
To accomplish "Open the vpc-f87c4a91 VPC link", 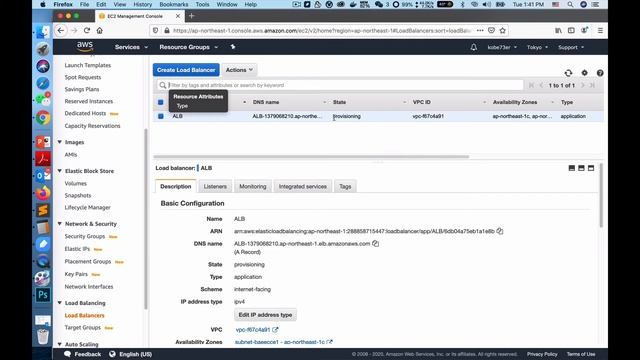I will pyautogui.click(x=253, y=329).
